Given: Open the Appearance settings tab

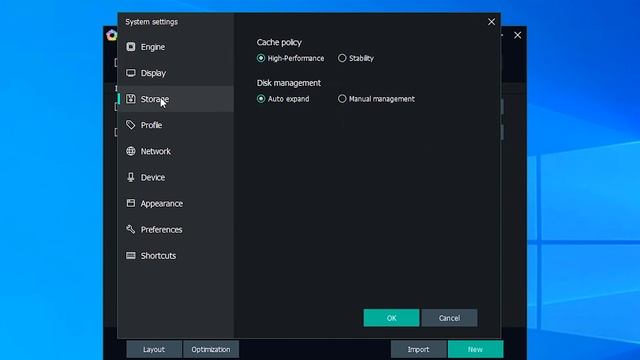Looking at the screenshot, I should [176, 203].
